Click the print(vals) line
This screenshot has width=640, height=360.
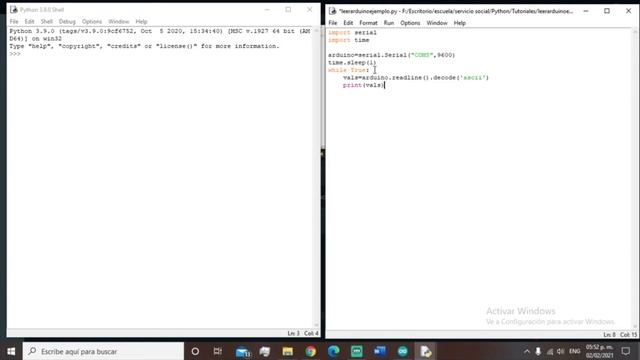[363, 85]
